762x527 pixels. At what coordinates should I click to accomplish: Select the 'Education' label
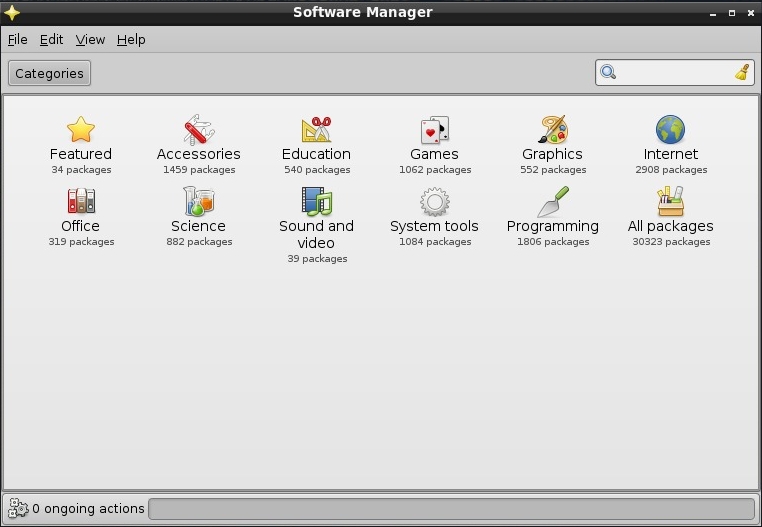(x=316, y=154)
